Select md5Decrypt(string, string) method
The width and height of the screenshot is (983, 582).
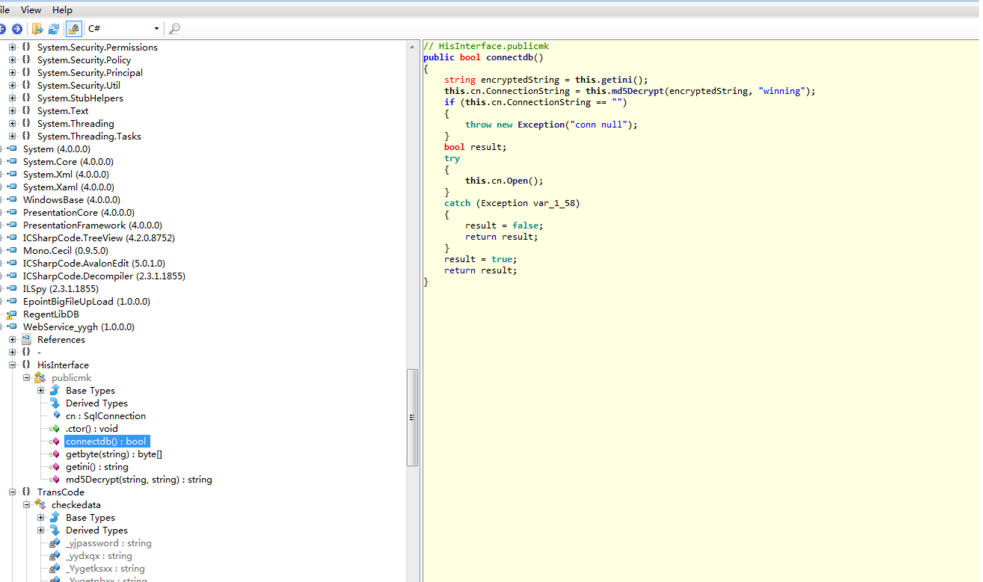pyautogui.click(x=138, y=480)
